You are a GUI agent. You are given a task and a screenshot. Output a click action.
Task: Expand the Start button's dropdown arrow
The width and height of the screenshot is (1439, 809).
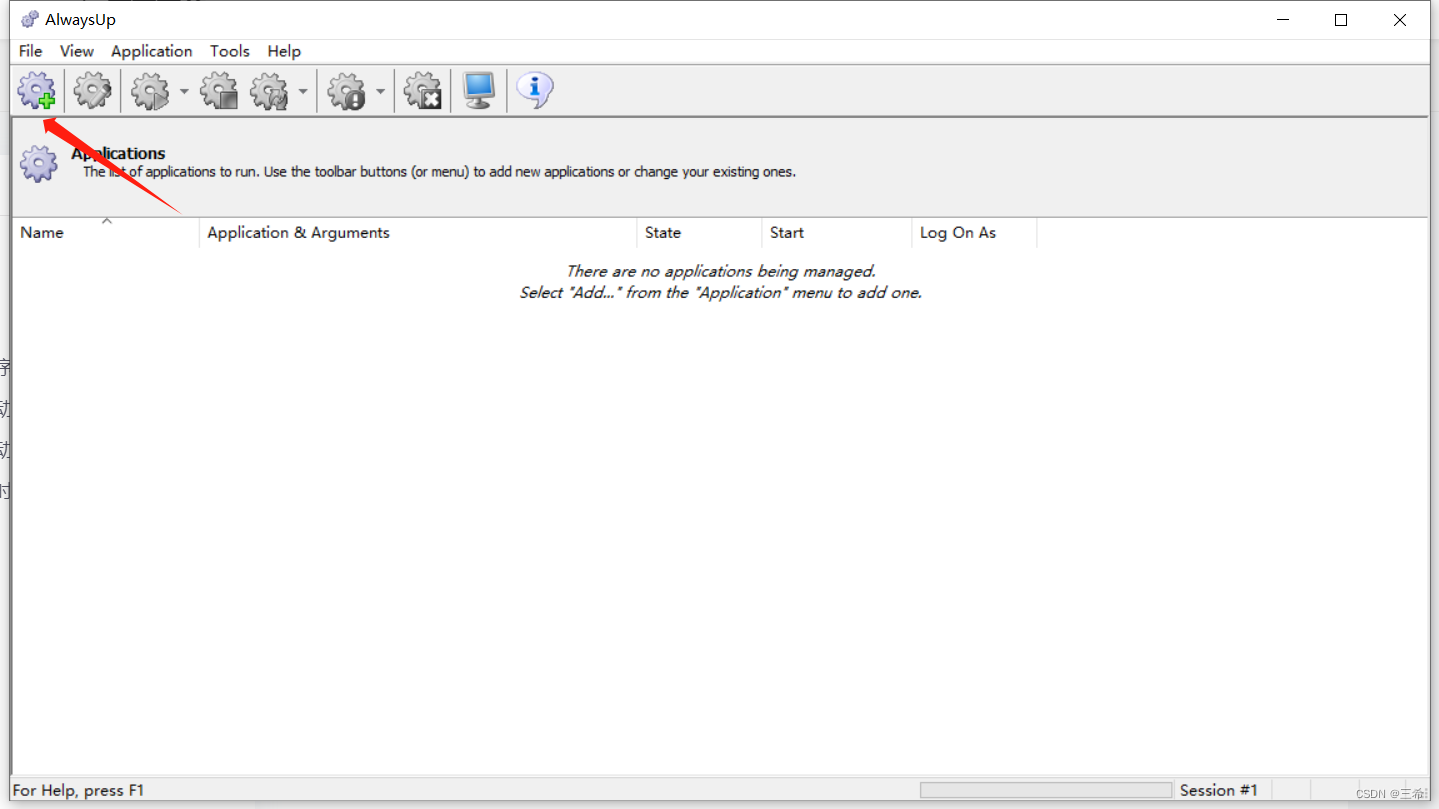point(184,90)
